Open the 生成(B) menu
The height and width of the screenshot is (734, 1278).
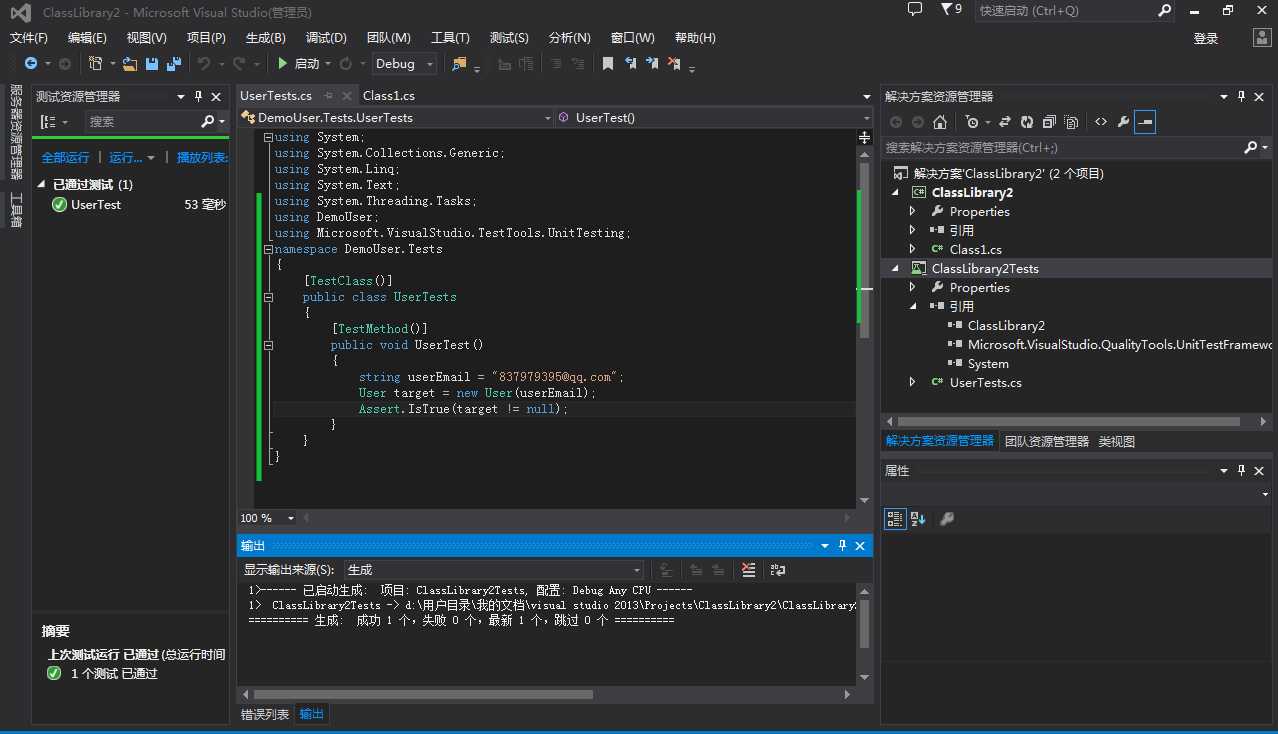[x=265, y=38]
